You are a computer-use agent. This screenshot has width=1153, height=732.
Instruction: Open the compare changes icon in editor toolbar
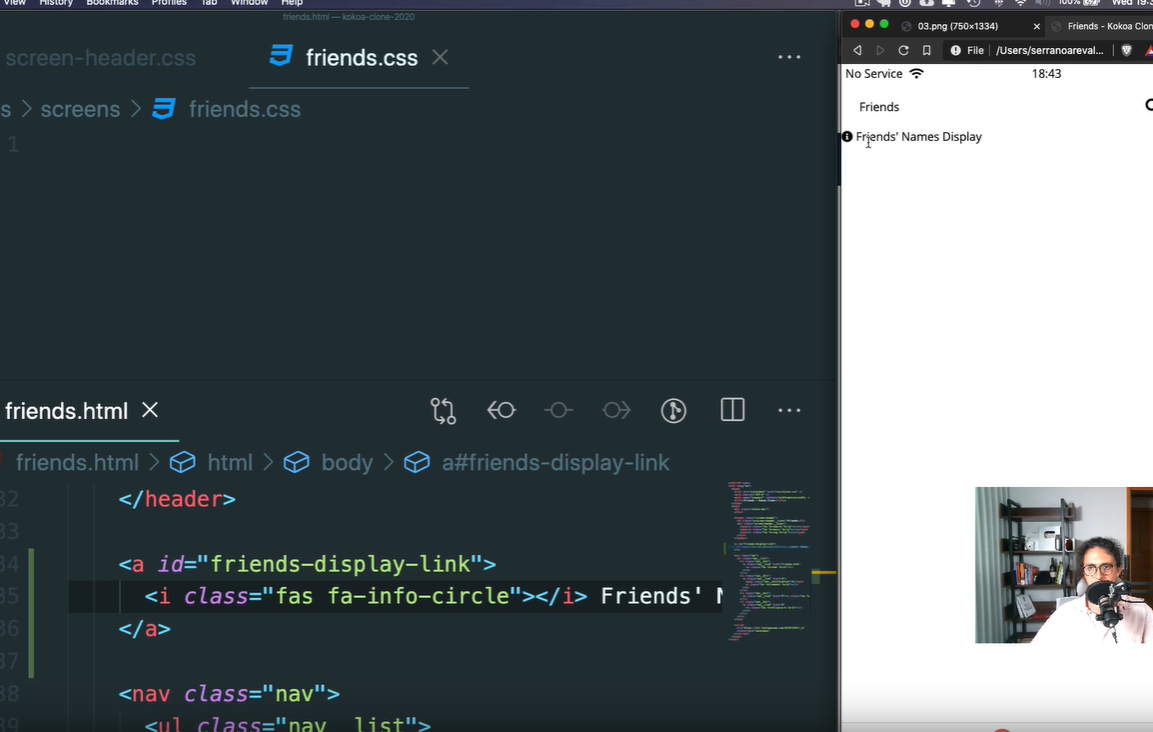(x=443, y=411)
